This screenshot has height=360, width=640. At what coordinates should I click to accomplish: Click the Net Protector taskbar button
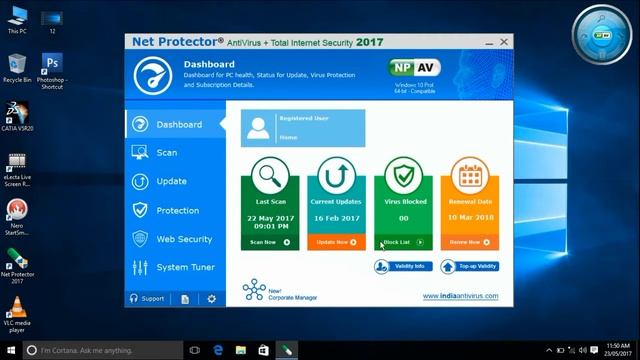(287, 350)
